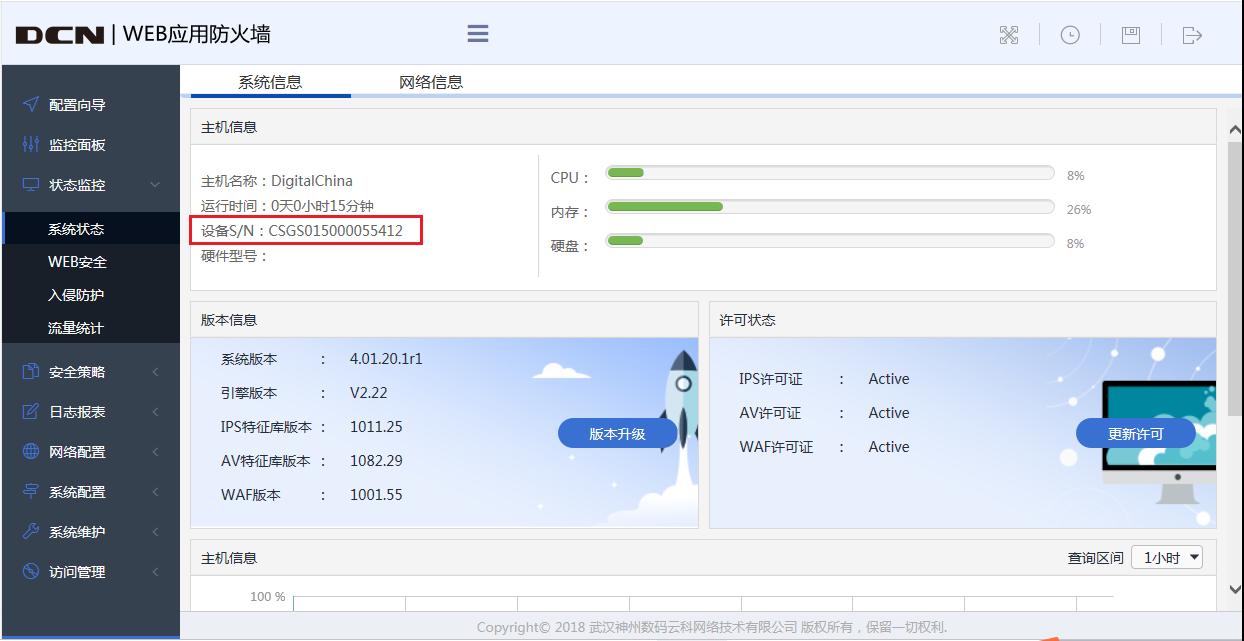Click the 版本升级 button
Image resolution: width=1244 pixels, height=641 pixels.
point(617,434)
